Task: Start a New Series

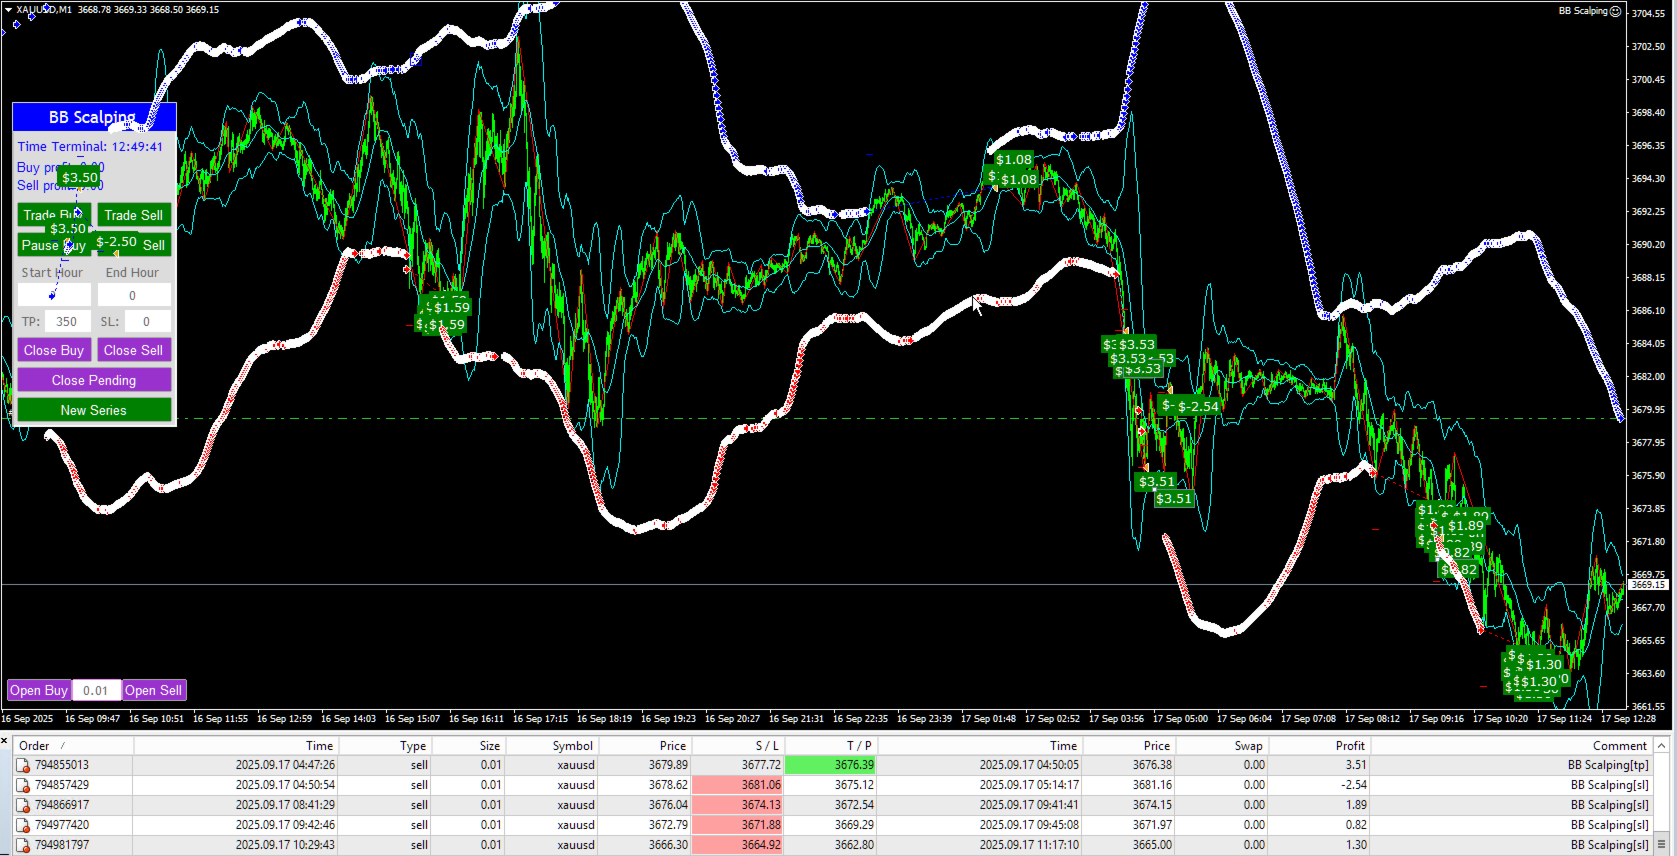Action: 94,410
